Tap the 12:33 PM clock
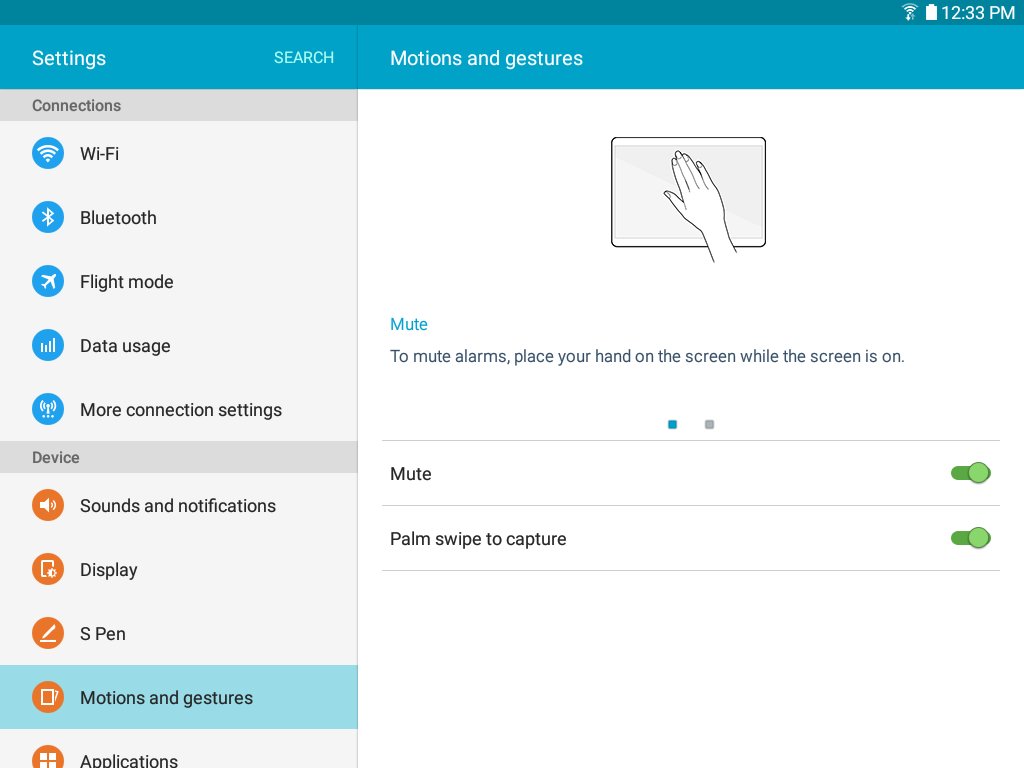 [978, 12]
